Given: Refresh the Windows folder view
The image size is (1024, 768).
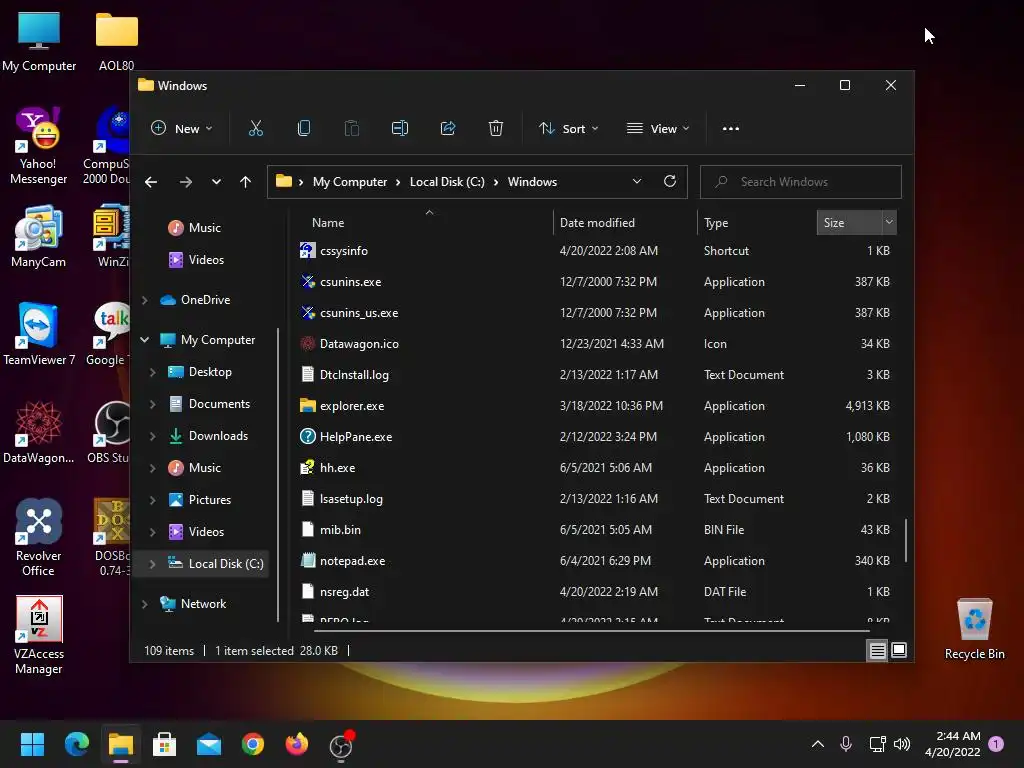Looking at the screenshot, I should (669, 182).
